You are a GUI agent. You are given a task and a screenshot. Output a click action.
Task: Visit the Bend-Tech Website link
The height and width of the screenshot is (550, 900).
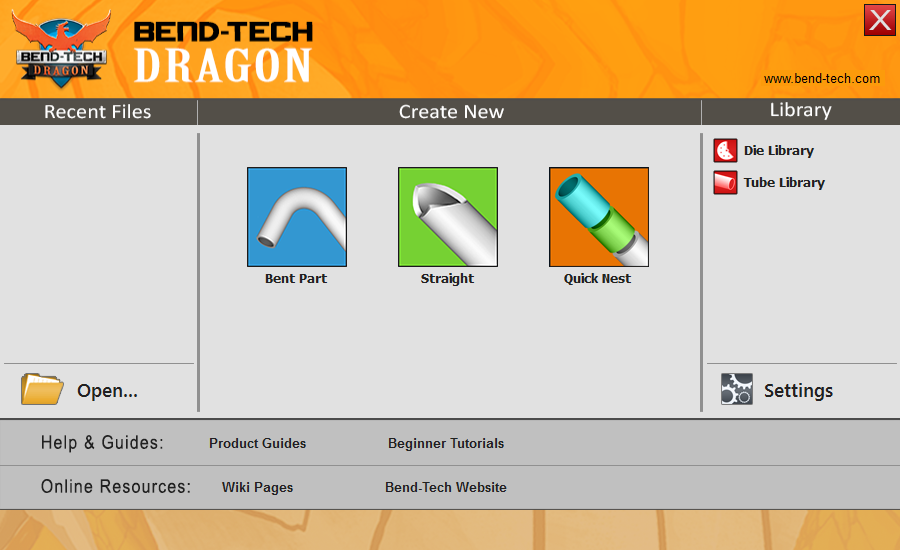[x=445, y=487]
